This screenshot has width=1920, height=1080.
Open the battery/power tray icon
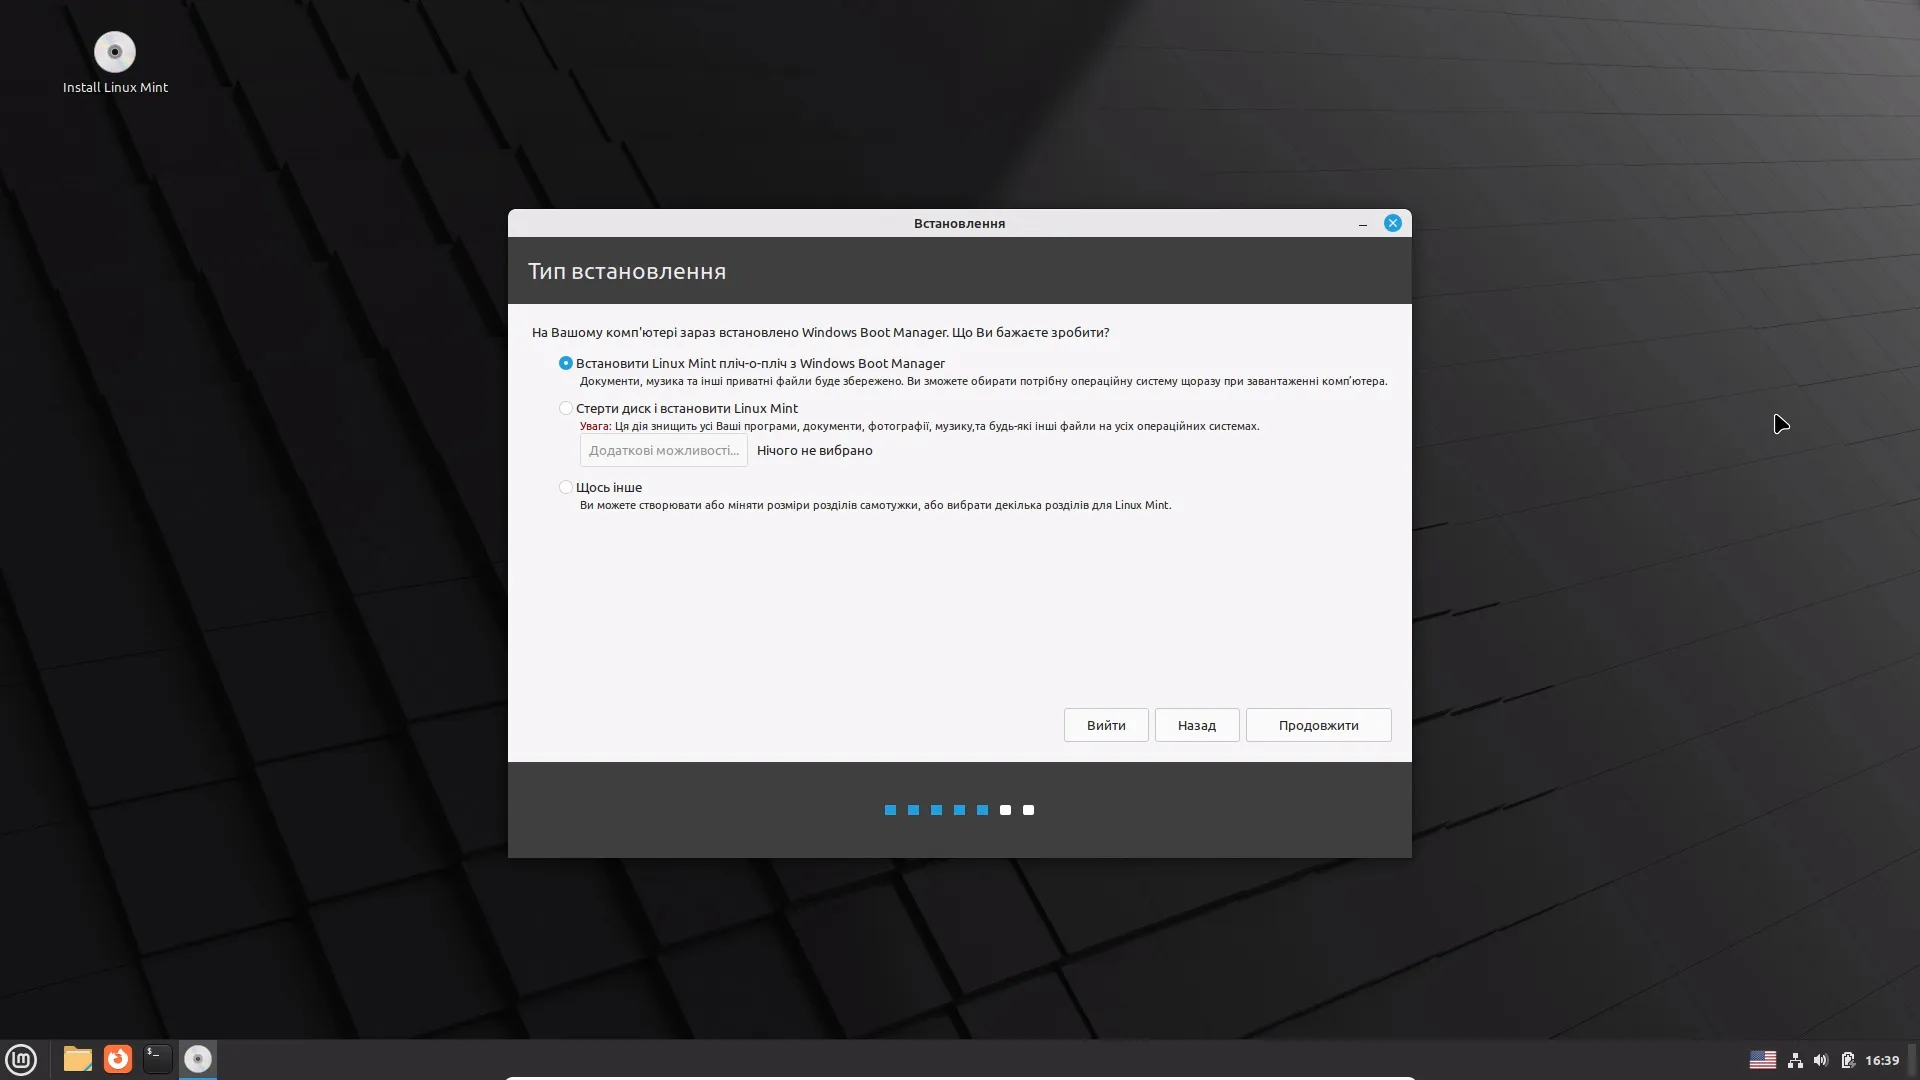[x=1847, y=1060]
